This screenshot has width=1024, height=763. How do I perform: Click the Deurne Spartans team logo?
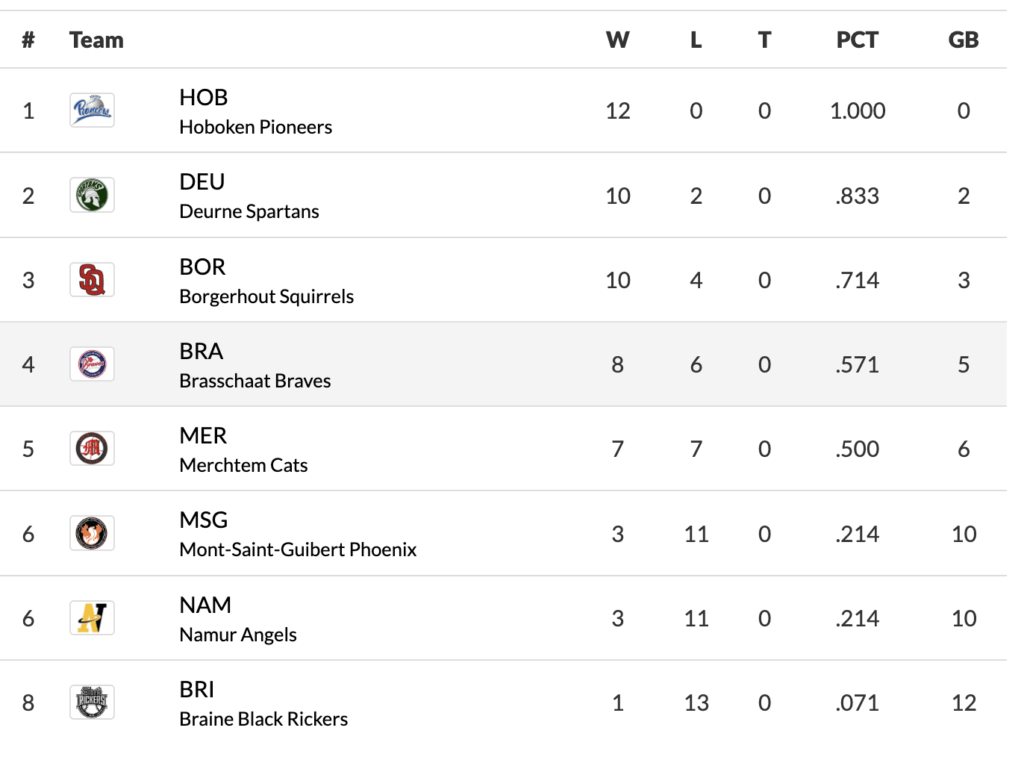[x=92, y=195]
